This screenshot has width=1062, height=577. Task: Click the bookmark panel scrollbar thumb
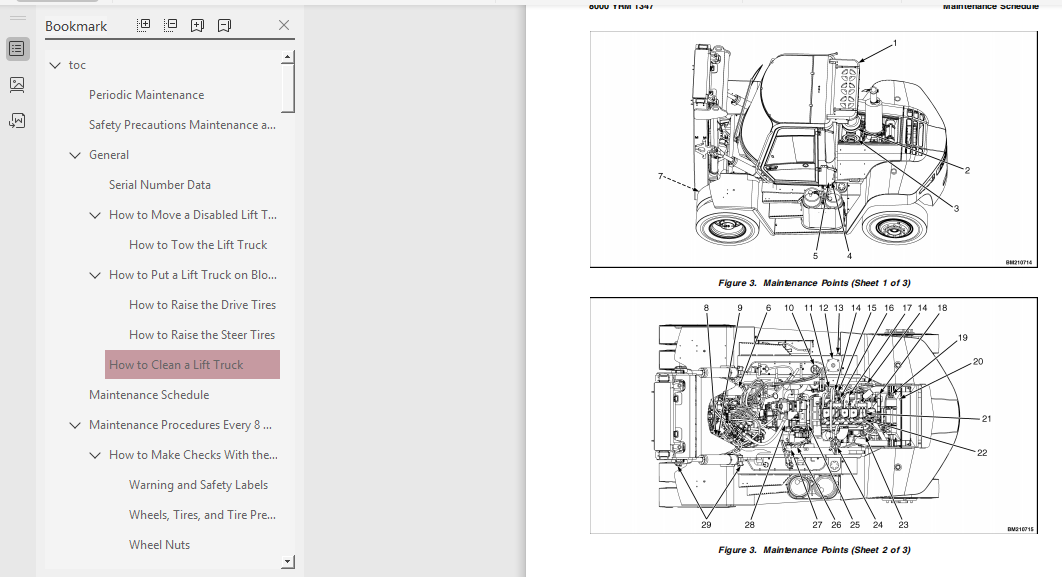[x=288, y=88]
